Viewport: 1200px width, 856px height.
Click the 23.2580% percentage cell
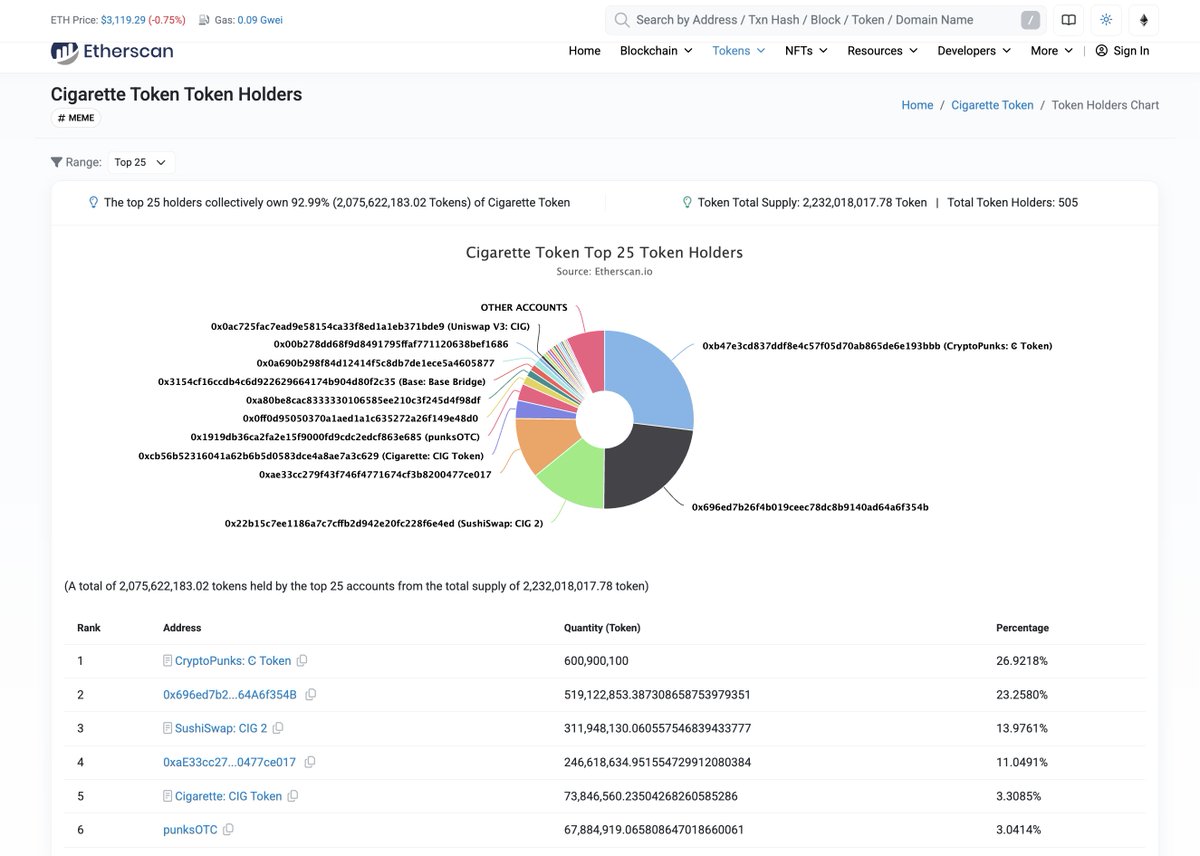[x=1022, y=695]
